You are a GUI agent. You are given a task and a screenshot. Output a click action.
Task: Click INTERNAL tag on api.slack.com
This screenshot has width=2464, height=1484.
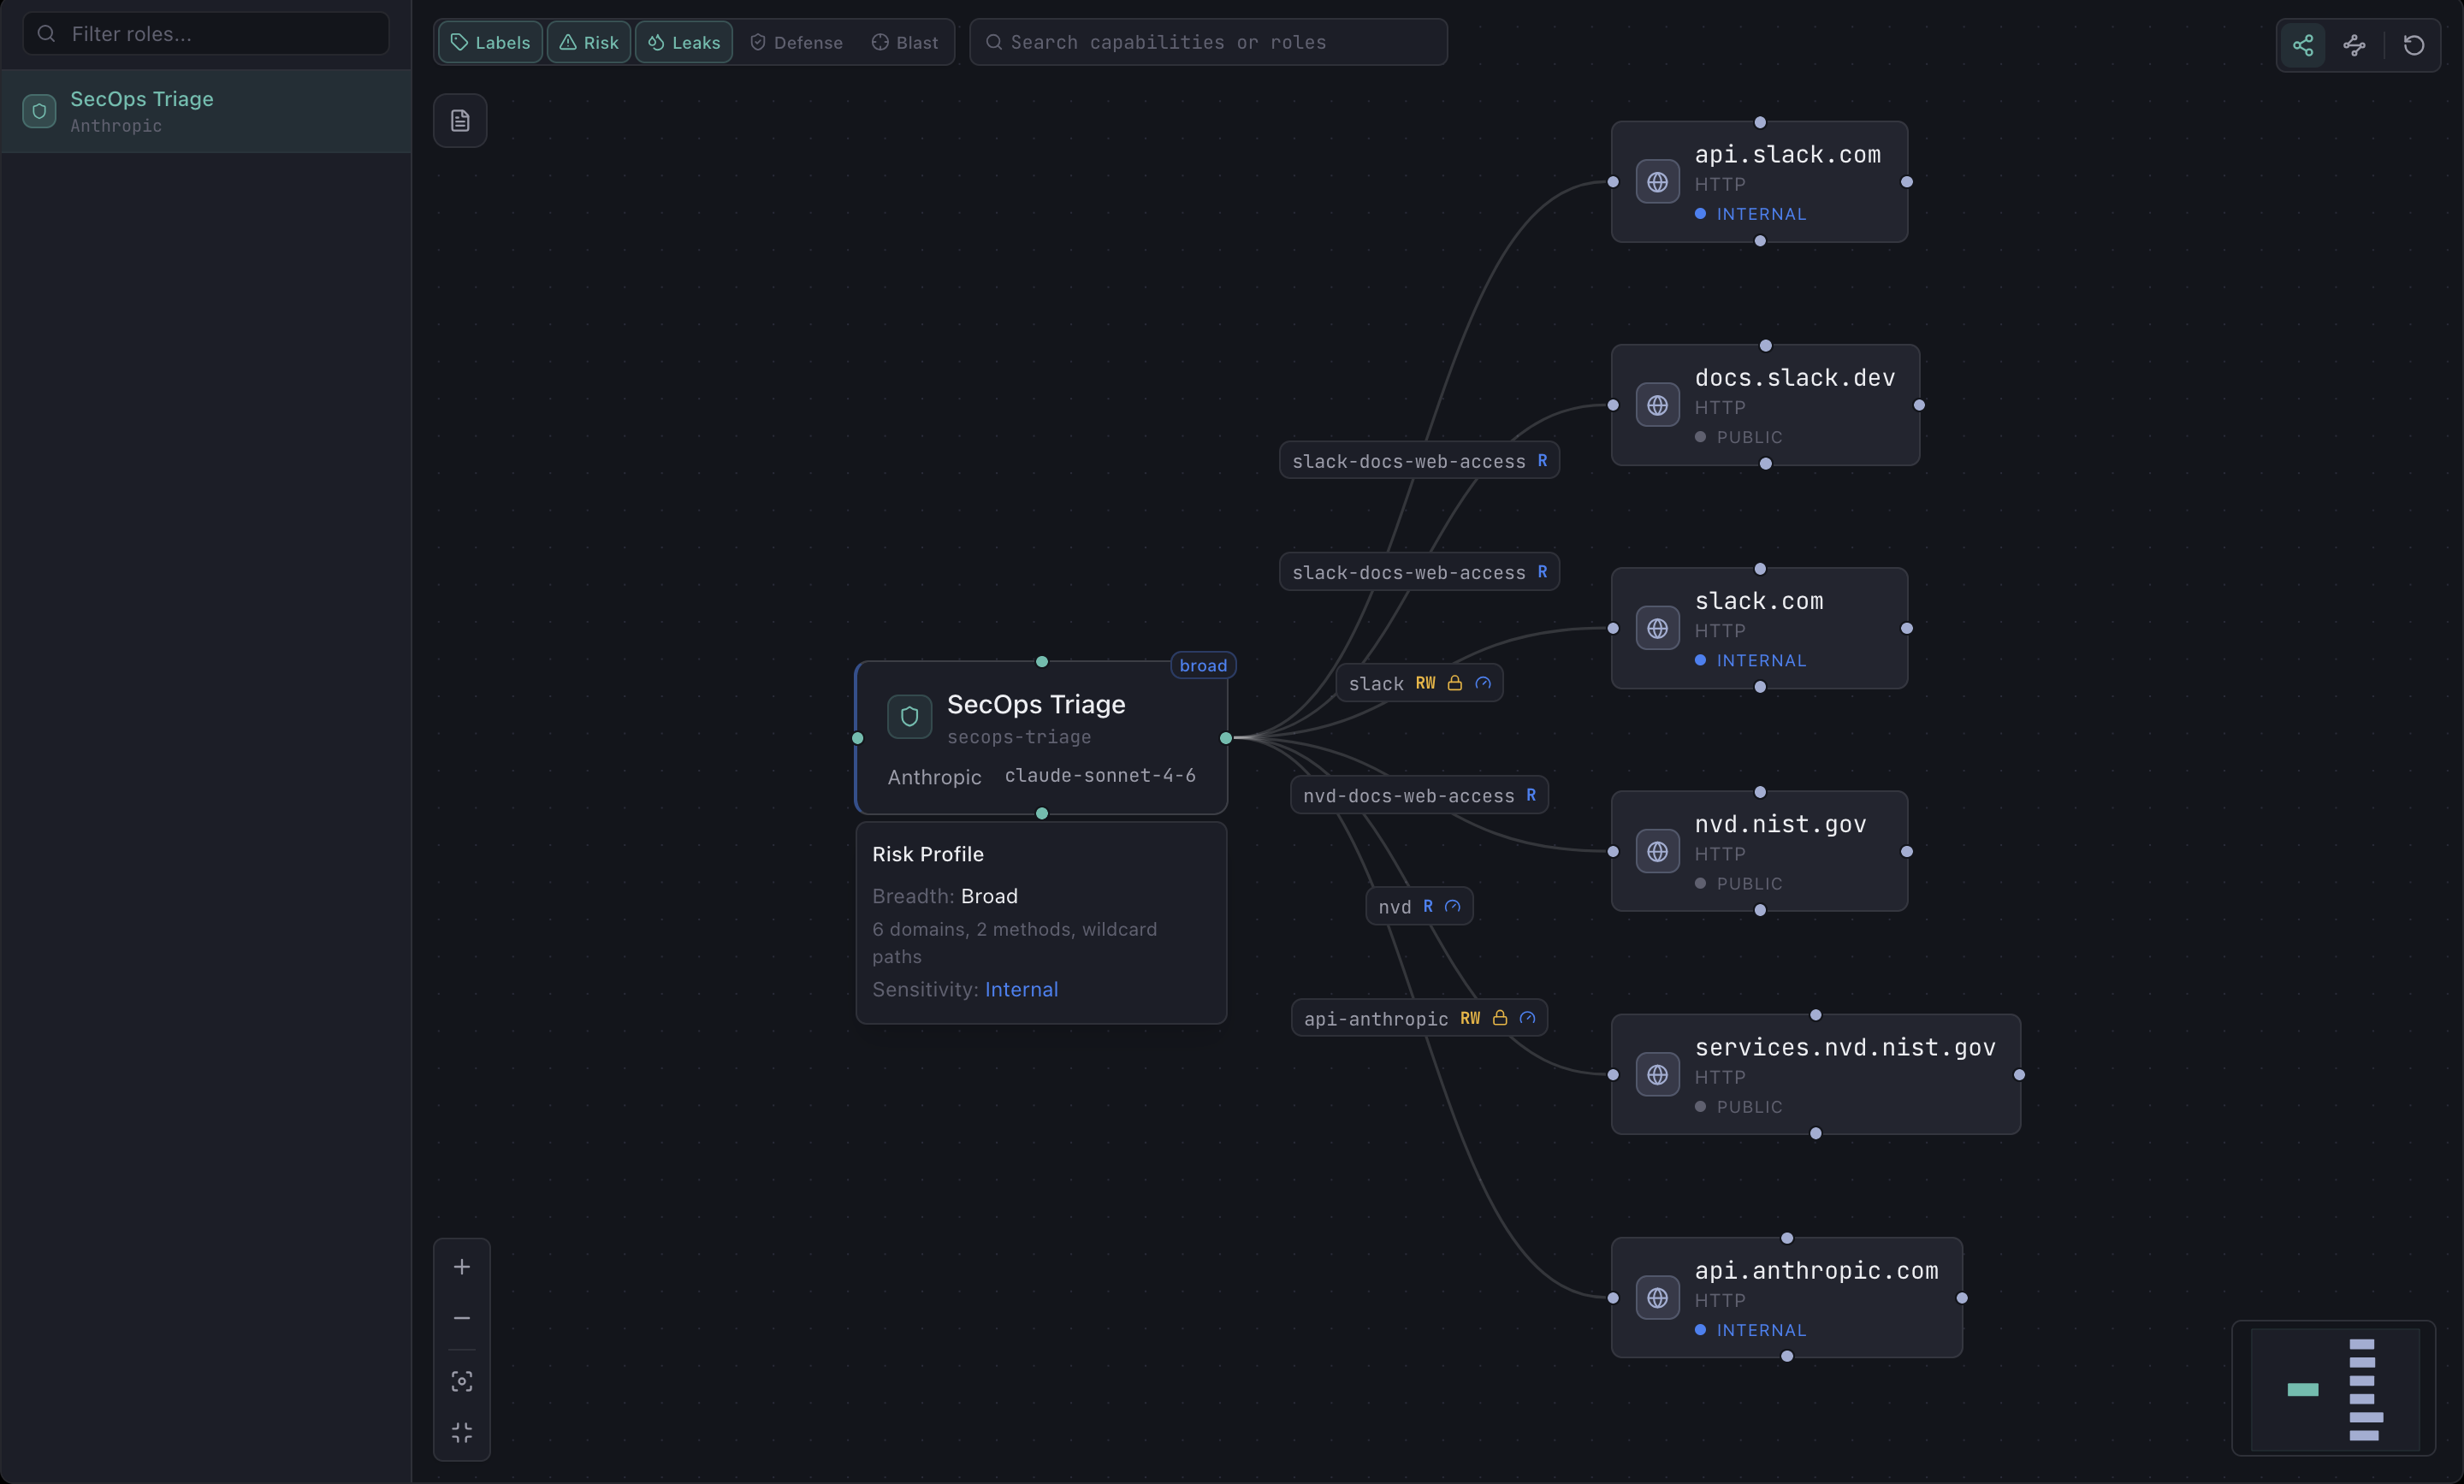point(1751,214)
